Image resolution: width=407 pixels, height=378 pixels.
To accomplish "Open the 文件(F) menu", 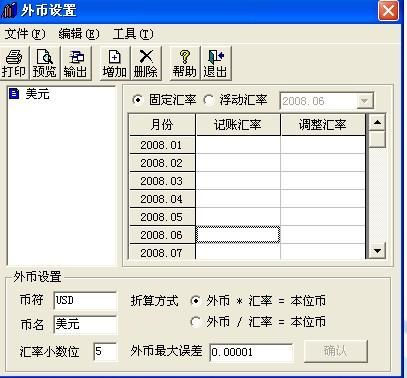I will [25, 34].
